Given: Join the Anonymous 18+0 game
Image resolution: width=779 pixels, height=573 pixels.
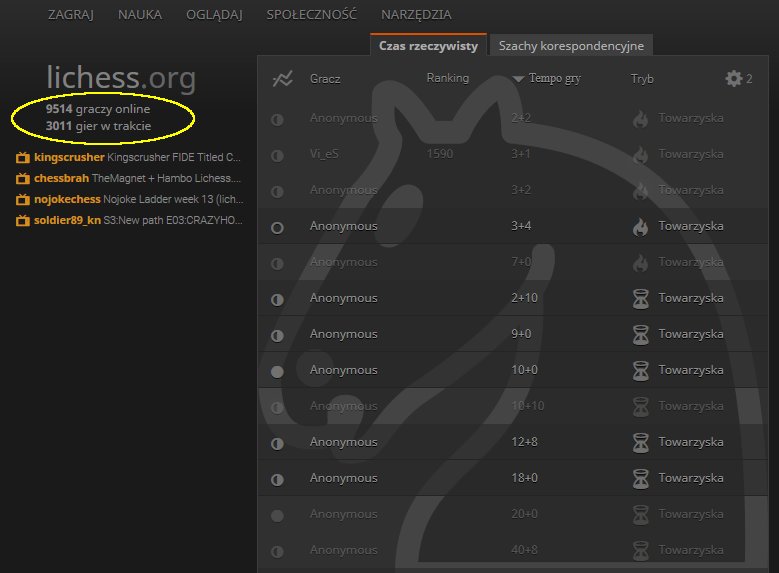Looking at the screenshot, I should 513,478.
